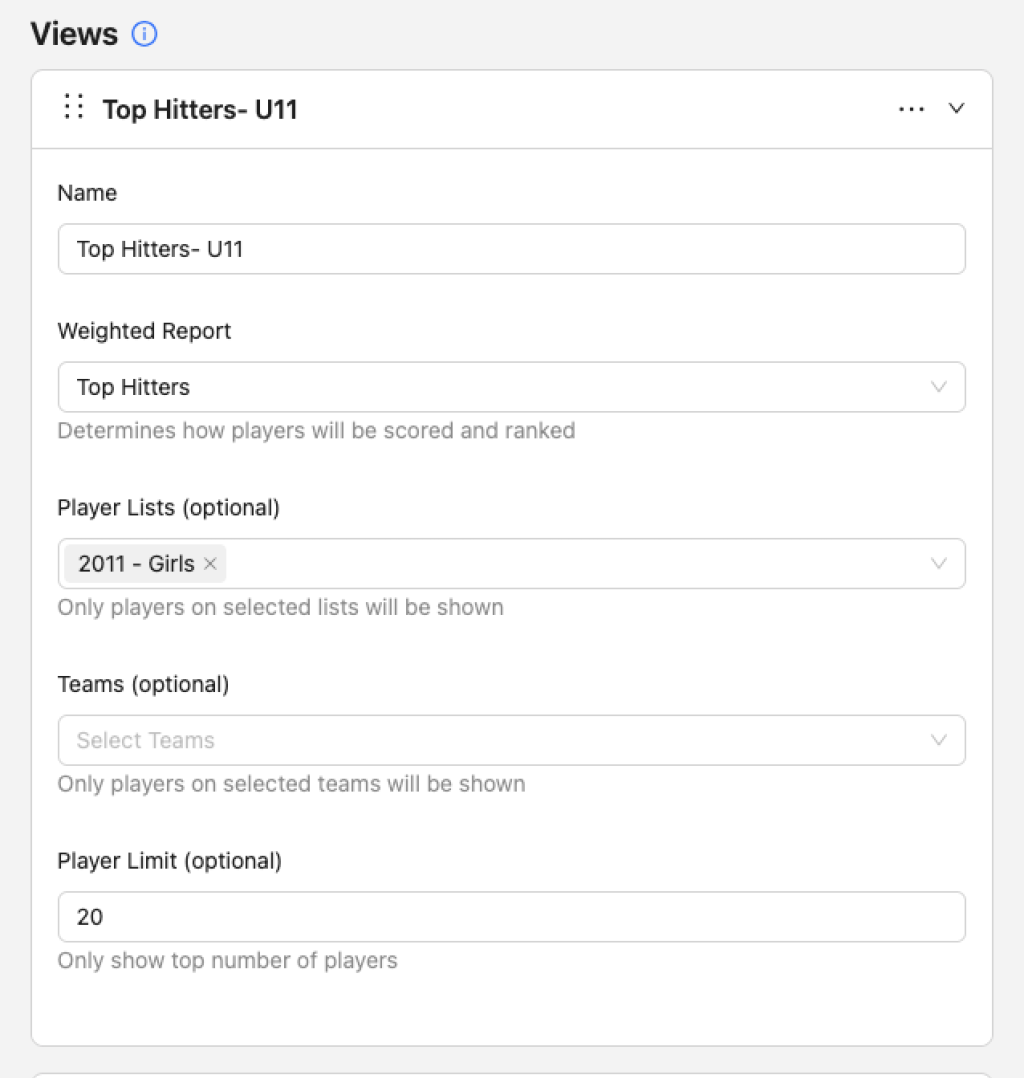Focus the Name text input
The width and height of the screenshot is (1024, 1078).
pos(511,249)
